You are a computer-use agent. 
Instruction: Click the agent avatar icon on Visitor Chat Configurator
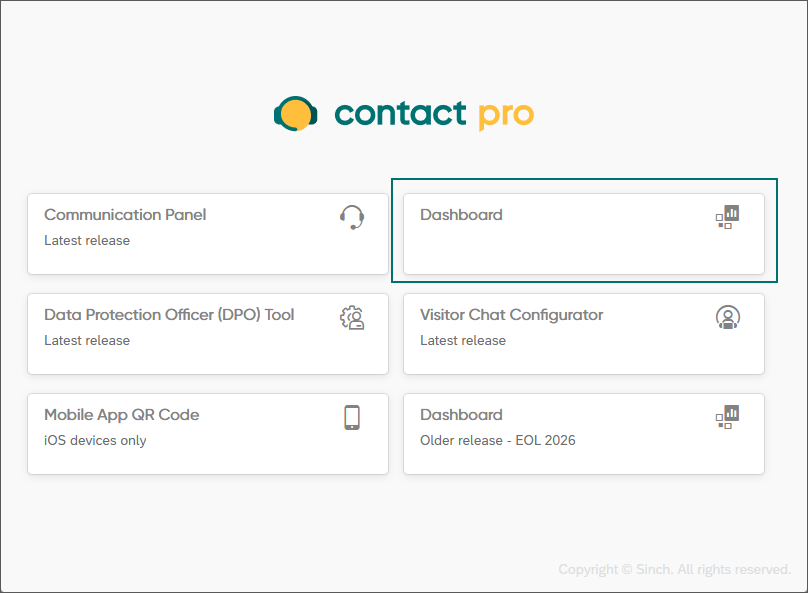727,318
